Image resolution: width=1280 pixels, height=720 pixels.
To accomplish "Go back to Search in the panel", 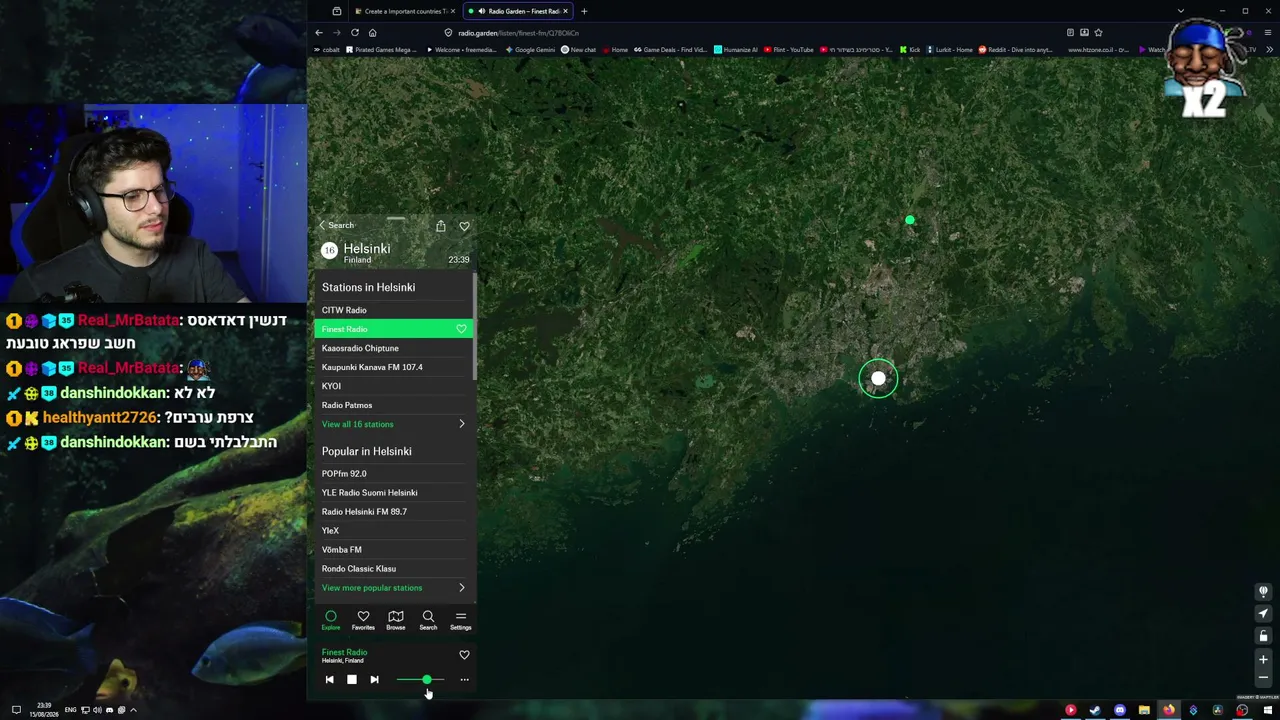I will point(337,225).
